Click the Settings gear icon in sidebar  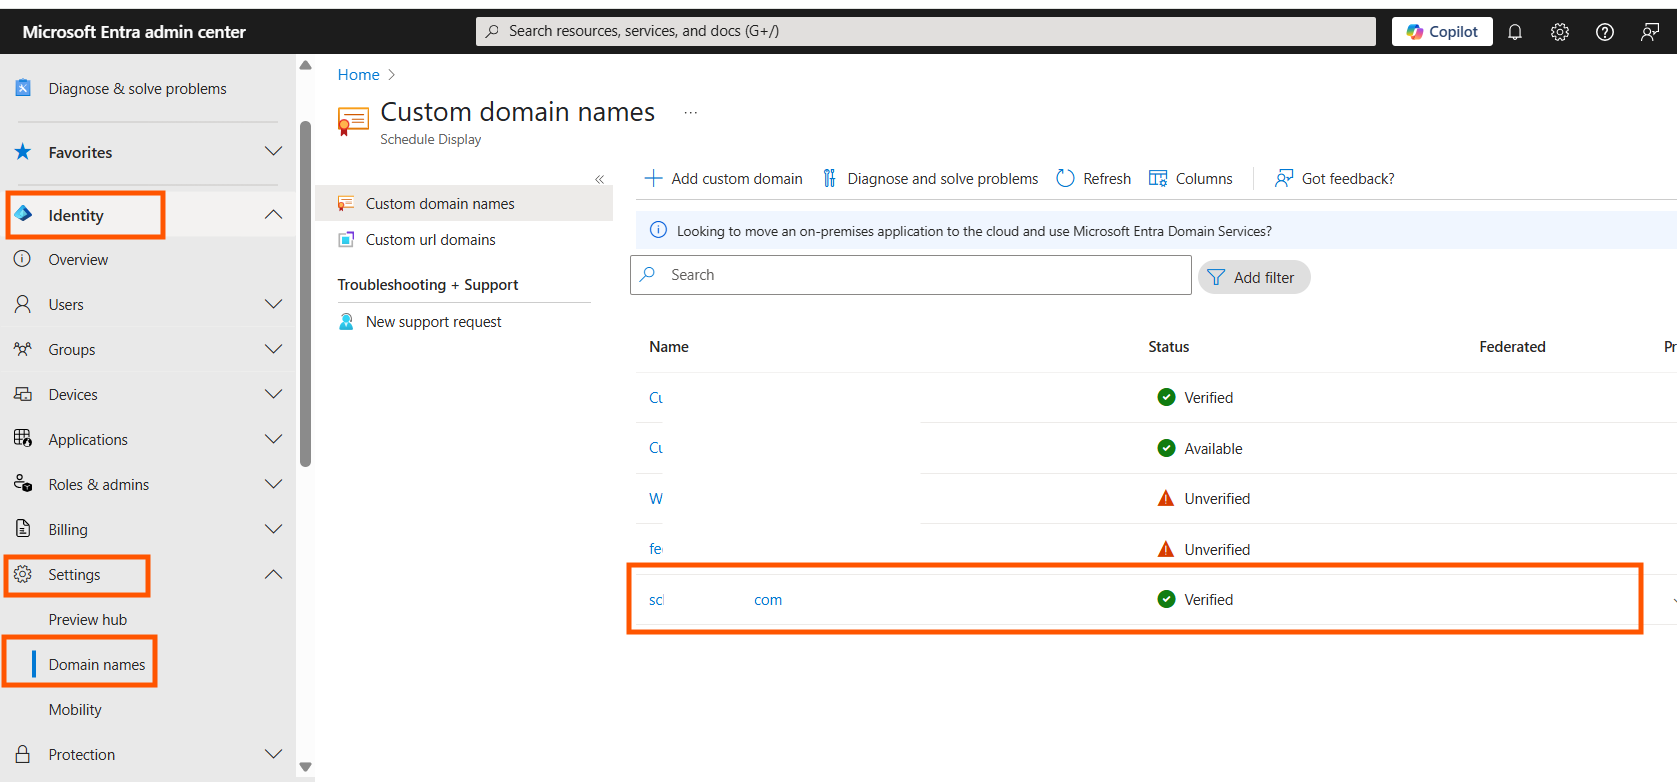(22, 574)
